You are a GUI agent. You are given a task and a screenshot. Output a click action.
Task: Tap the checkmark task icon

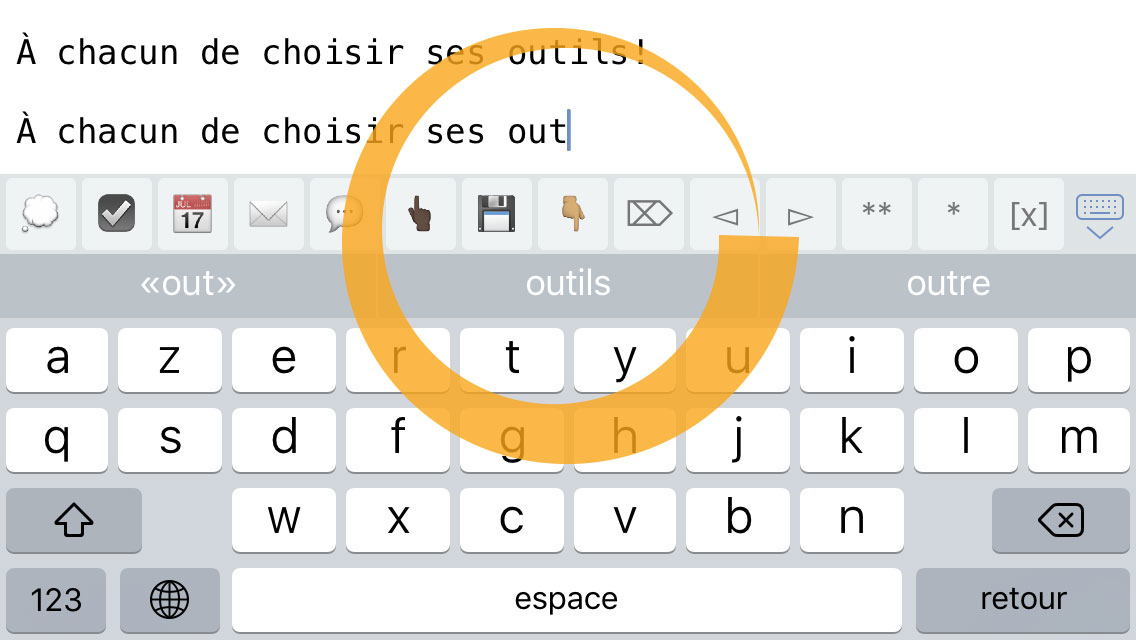coord(117,215)
